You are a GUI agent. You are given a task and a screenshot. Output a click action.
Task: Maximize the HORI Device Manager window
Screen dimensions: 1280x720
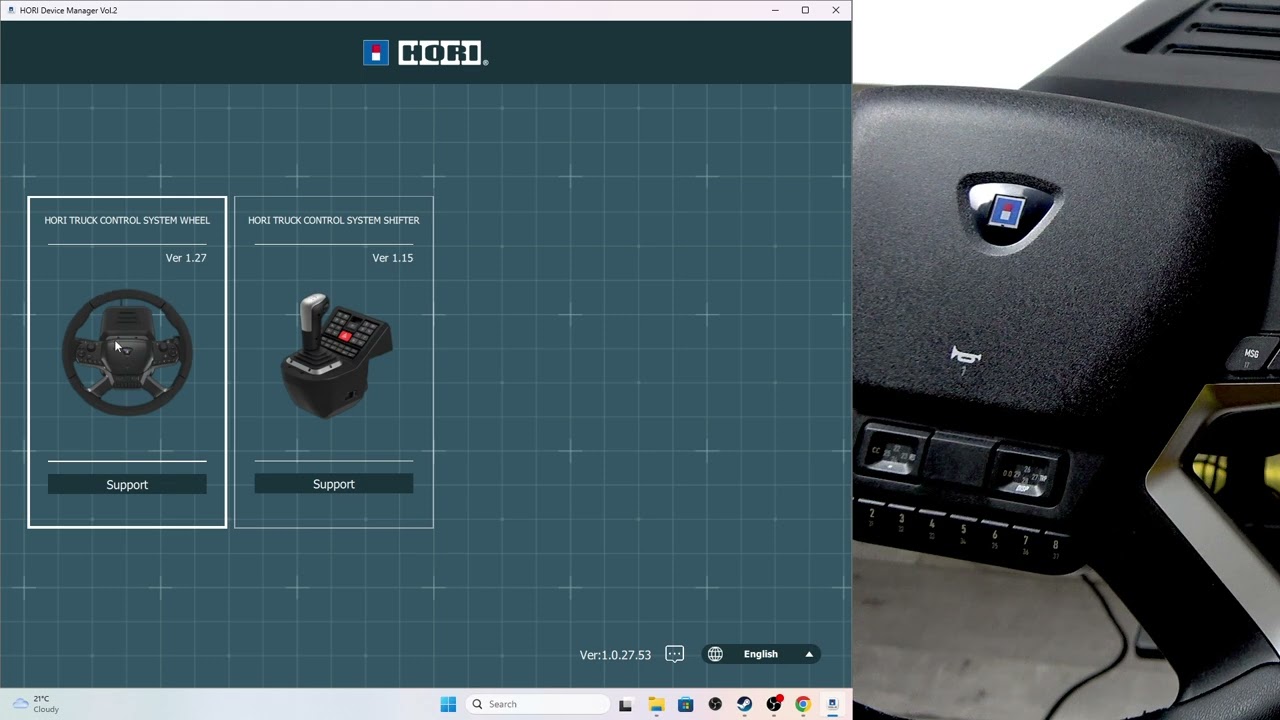(805, 10)
